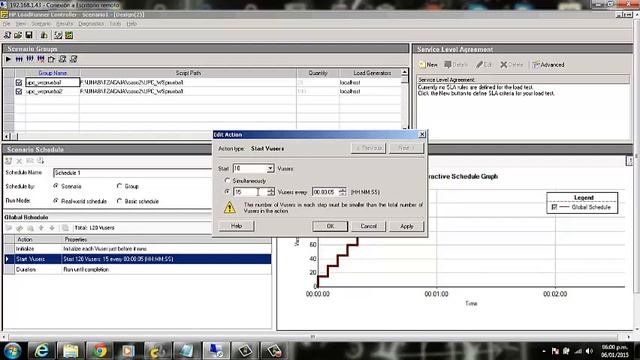Open the Tools menu
640x360 pixels.
[115, 24]
